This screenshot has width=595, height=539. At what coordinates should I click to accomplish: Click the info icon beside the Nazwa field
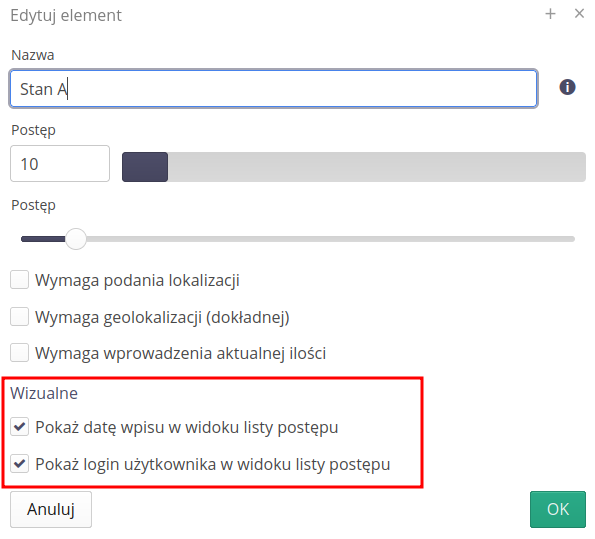click(x=567, y=87)
